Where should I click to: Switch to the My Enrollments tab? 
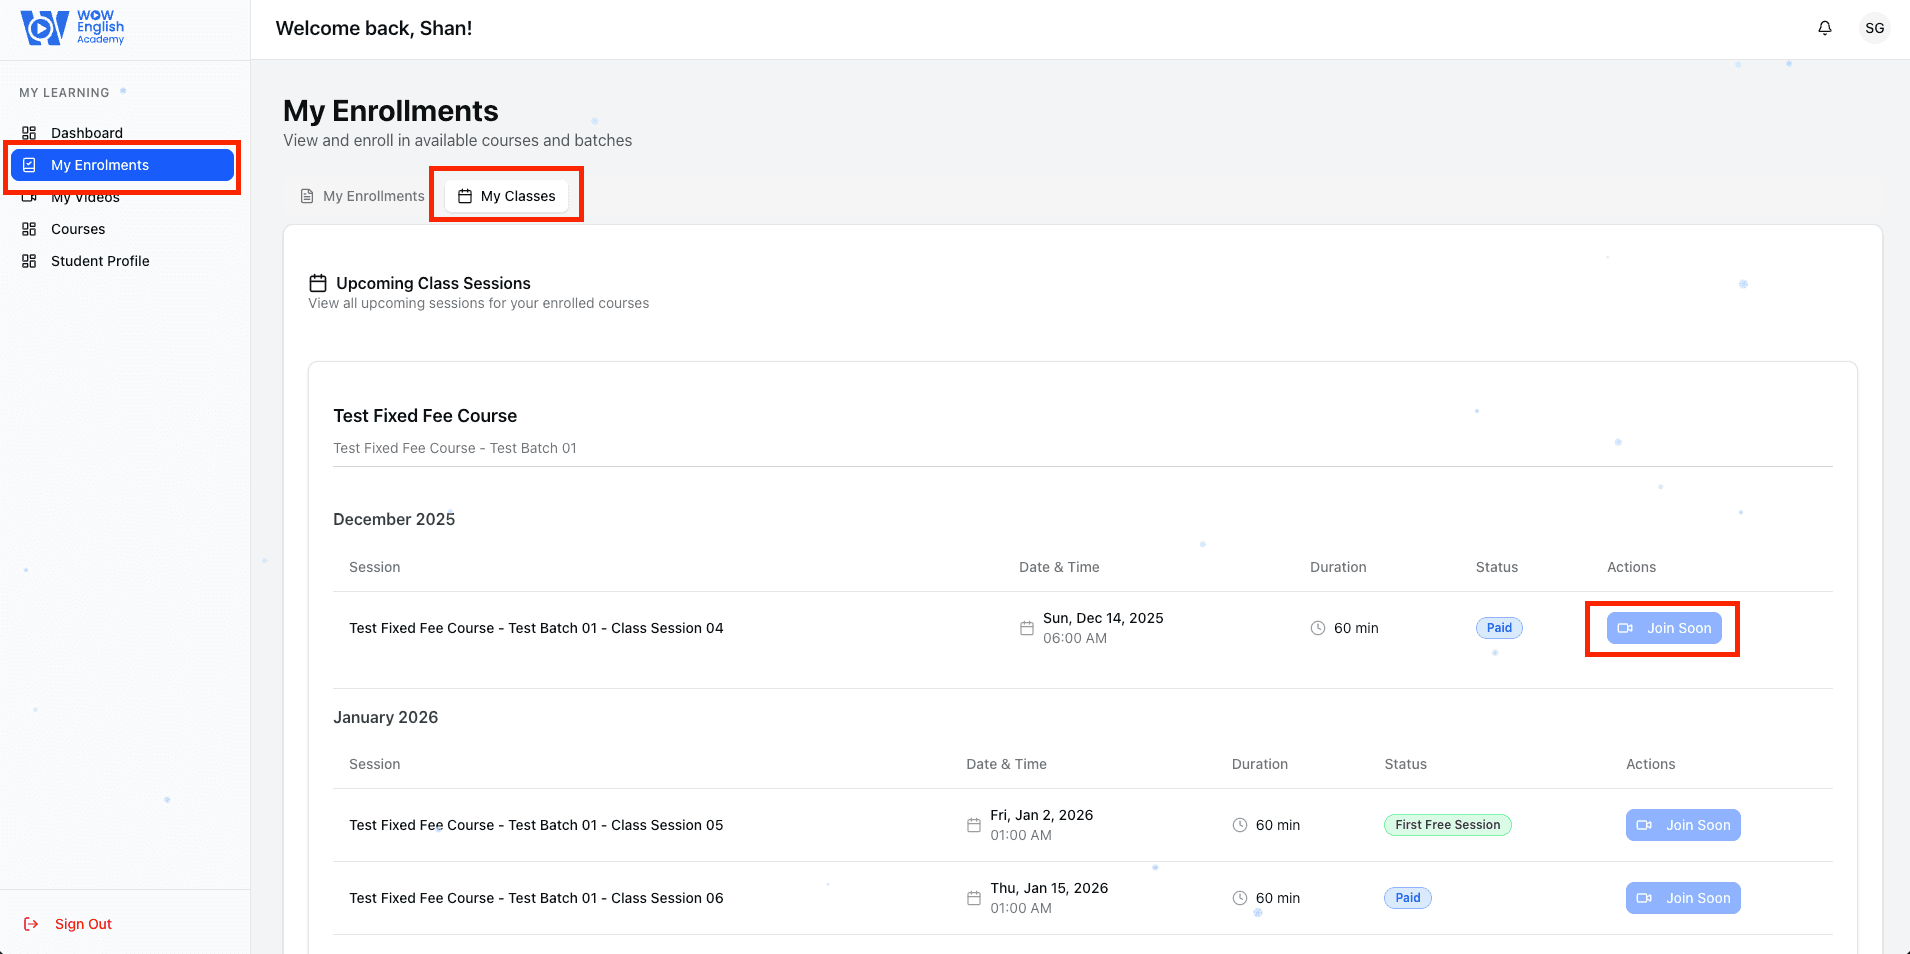click(363, 196)
